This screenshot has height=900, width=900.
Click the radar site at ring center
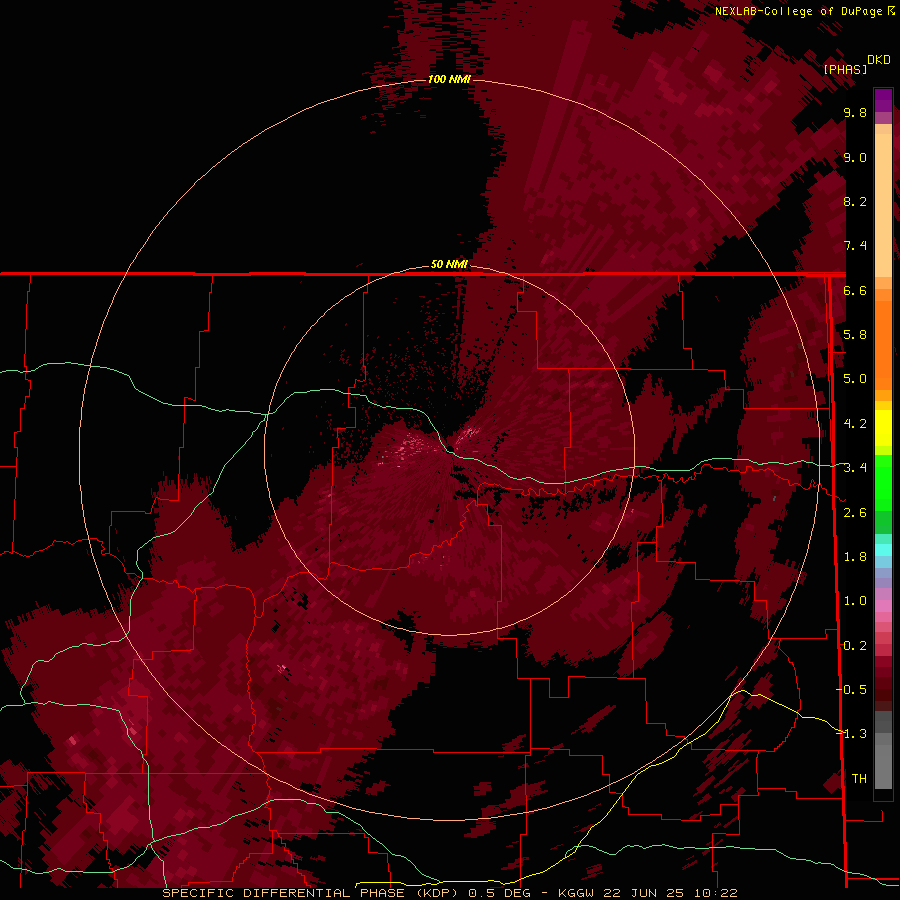(449, 450)
